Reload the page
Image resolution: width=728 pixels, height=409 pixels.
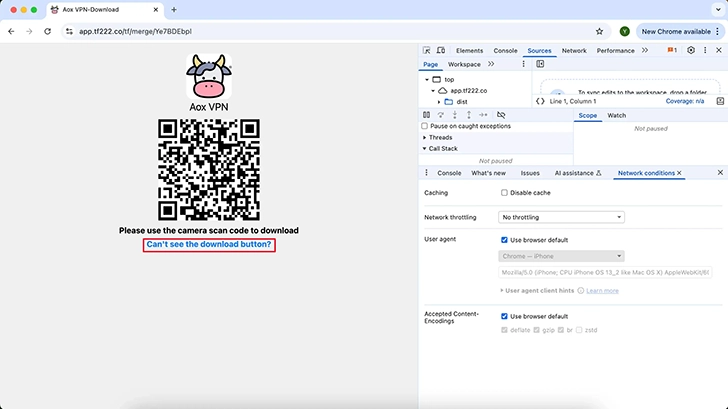pyautogui.click(x=47, y=32)
